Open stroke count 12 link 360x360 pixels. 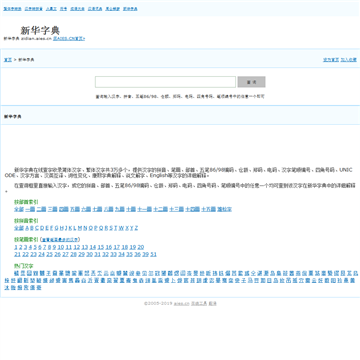click(x=77, y=247)
